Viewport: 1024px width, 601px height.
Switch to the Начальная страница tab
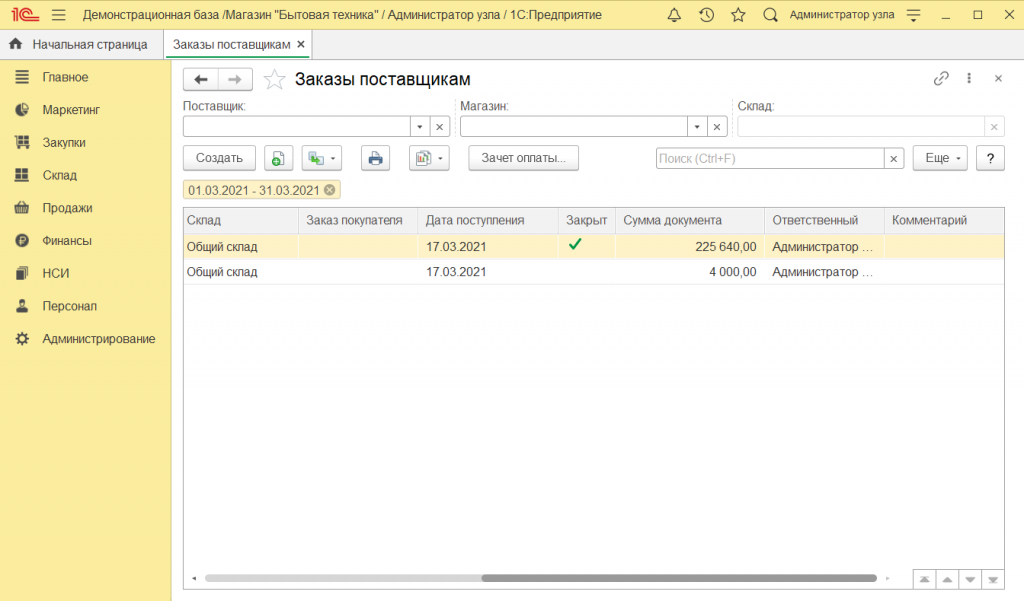(x=78, y=44)
